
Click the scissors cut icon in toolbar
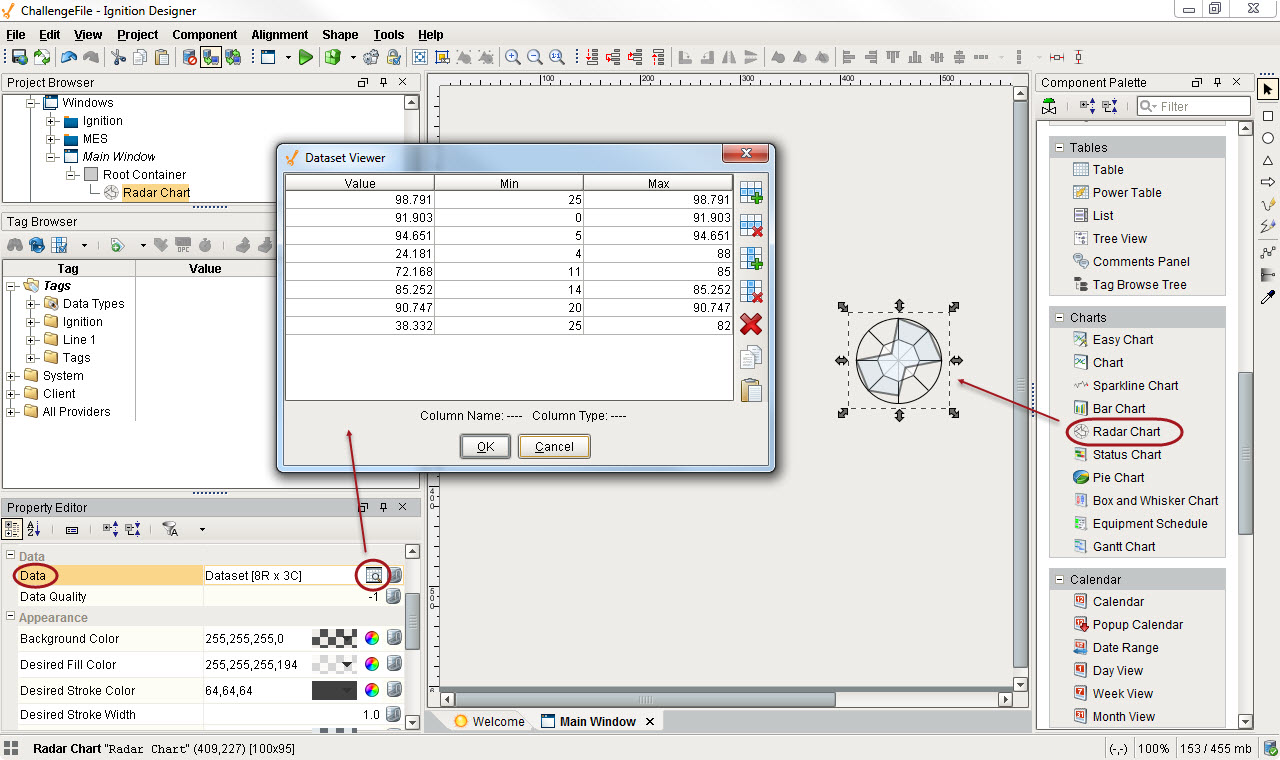119,57
